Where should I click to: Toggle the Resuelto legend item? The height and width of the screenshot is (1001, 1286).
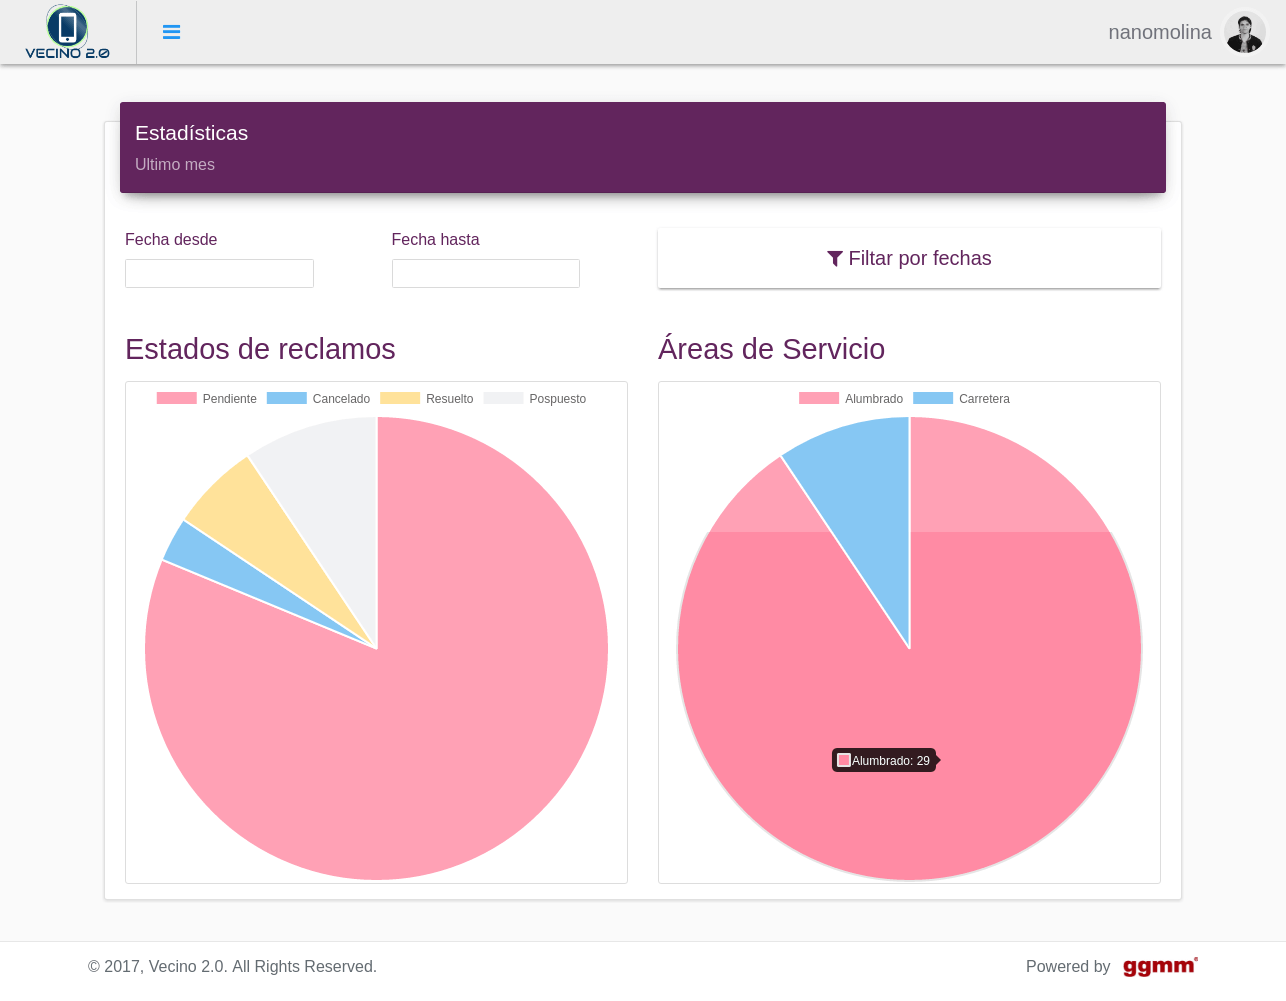[x=427, y=398]
